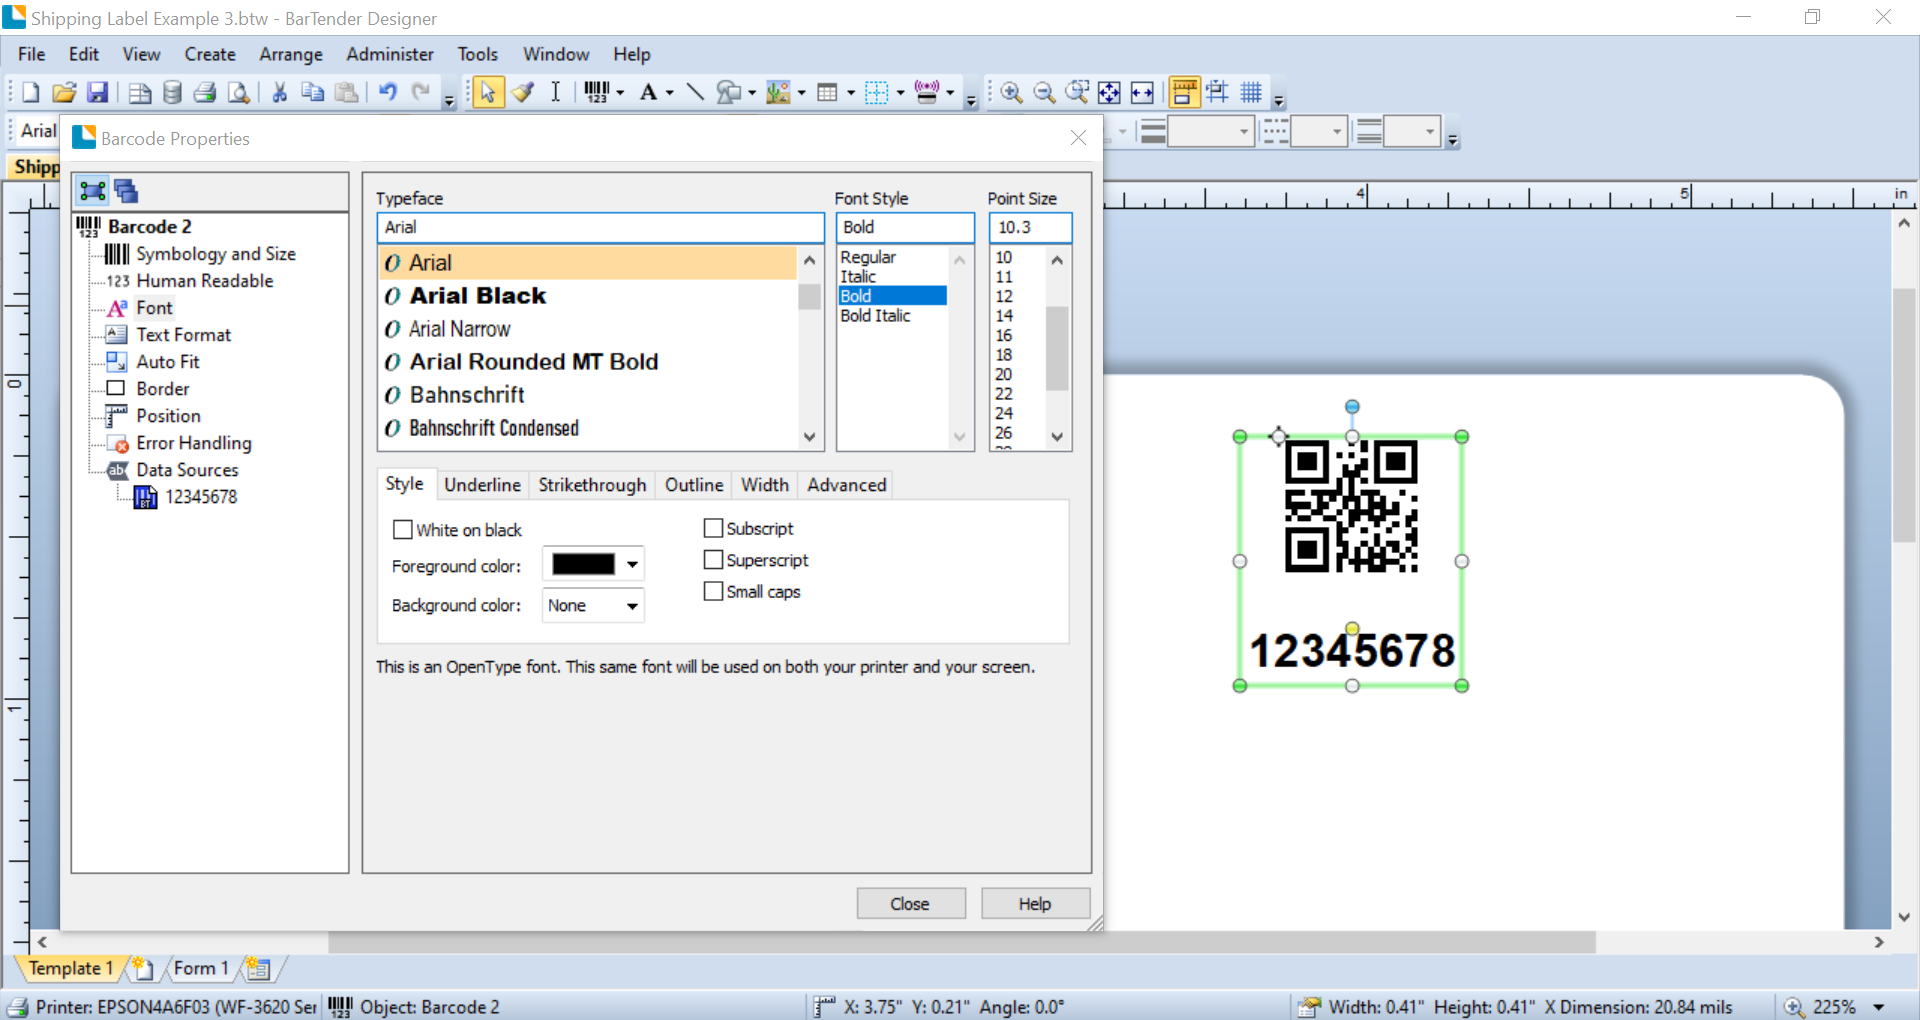Select the Barcode creation tool icon
This screenshot has height=1020, width=1920.
coord(597,93)
